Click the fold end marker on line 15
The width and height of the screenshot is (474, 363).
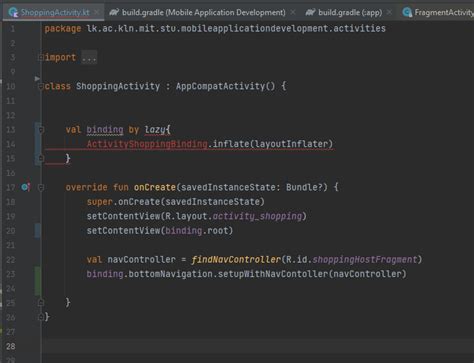point(41,158)
